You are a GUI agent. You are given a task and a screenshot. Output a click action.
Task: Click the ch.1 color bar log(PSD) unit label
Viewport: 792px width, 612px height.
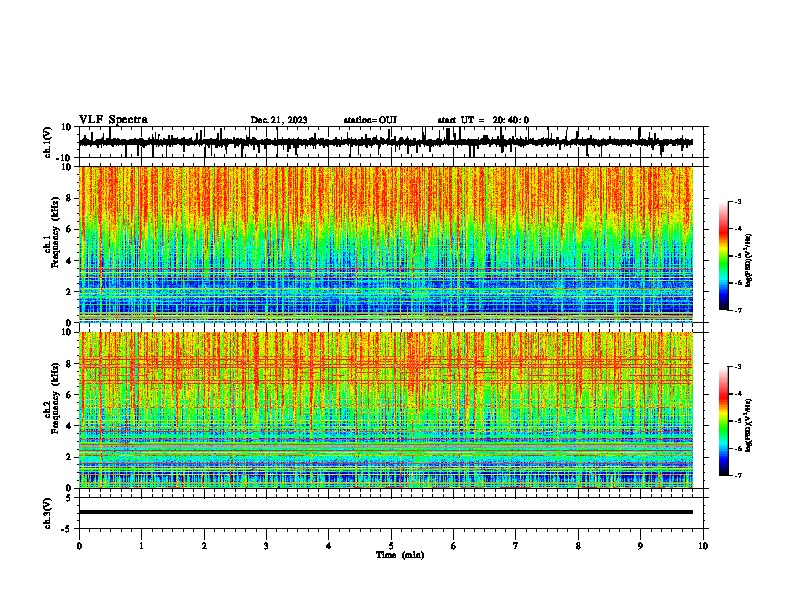(749, 260)
